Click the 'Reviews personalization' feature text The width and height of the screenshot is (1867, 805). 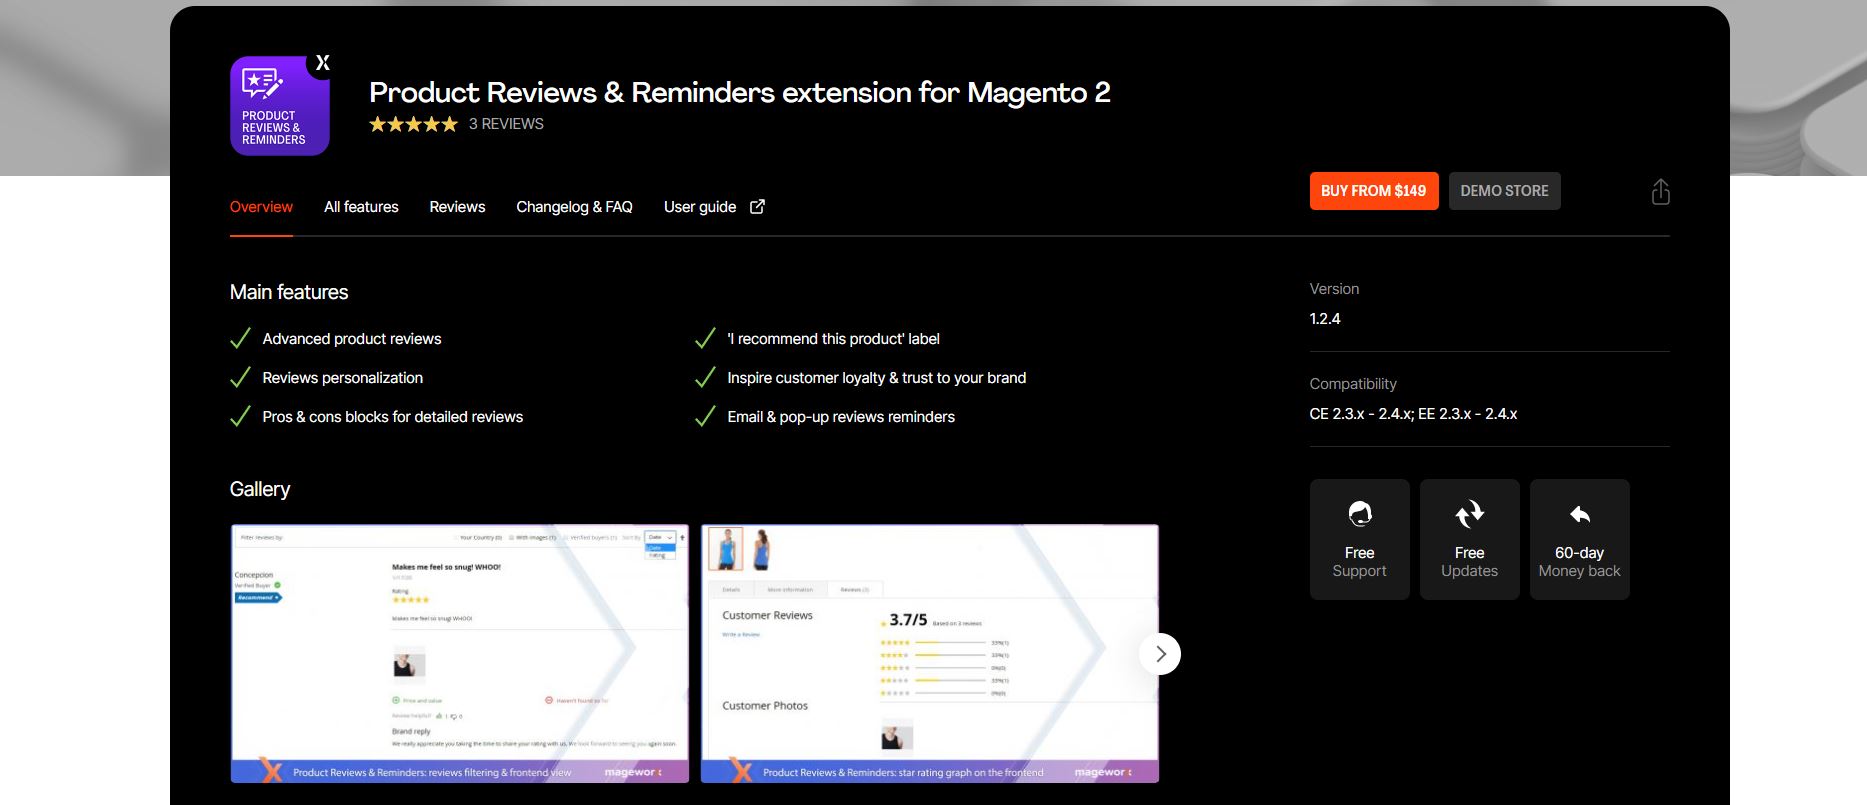coord(343,378)
